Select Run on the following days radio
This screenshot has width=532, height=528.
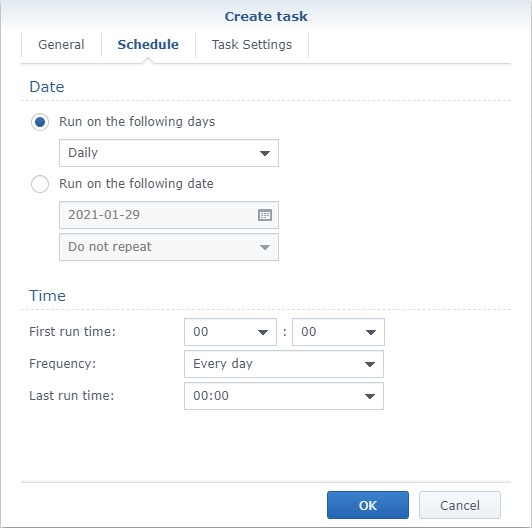coord(40,122)
